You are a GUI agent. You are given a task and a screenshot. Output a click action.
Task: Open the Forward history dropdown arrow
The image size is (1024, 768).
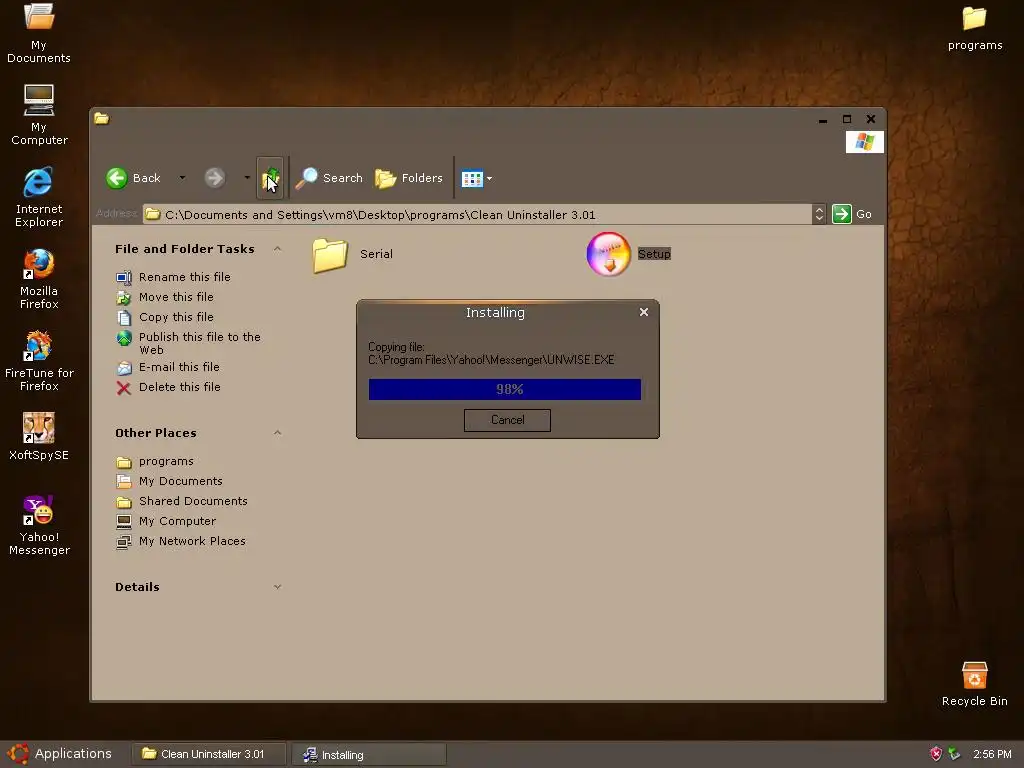247,178
